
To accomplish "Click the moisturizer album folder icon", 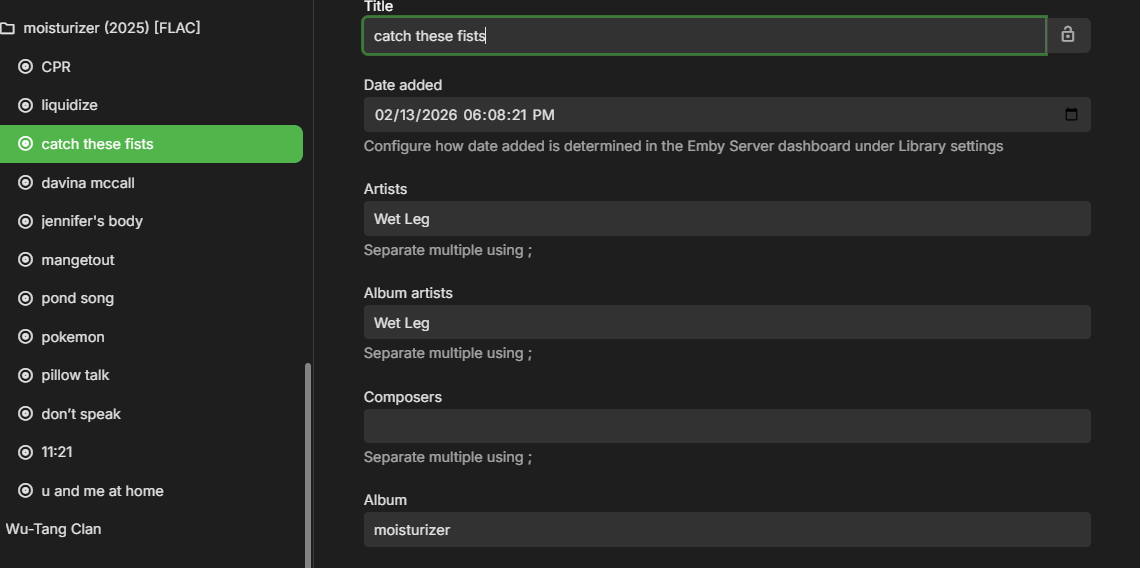I will click(8, 28).
